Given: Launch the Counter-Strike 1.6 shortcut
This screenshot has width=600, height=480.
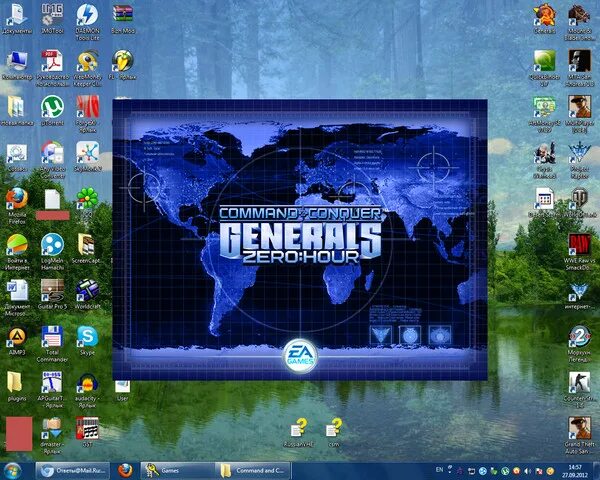Looking at the screenshot, I should pos(579,384).
